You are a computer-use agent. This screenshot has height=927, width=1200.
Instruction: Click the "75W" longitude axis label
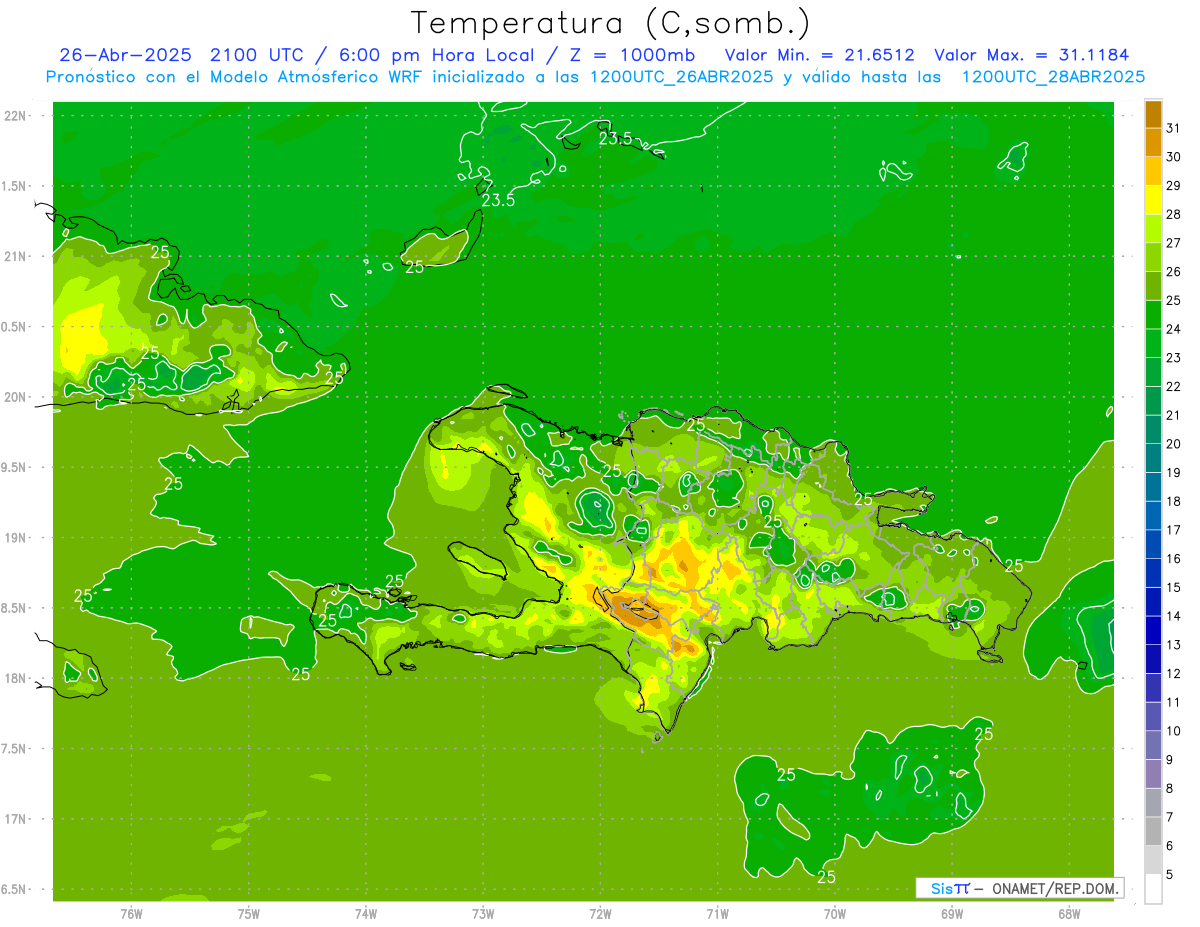pyautogui.click(x=249, y=914)
